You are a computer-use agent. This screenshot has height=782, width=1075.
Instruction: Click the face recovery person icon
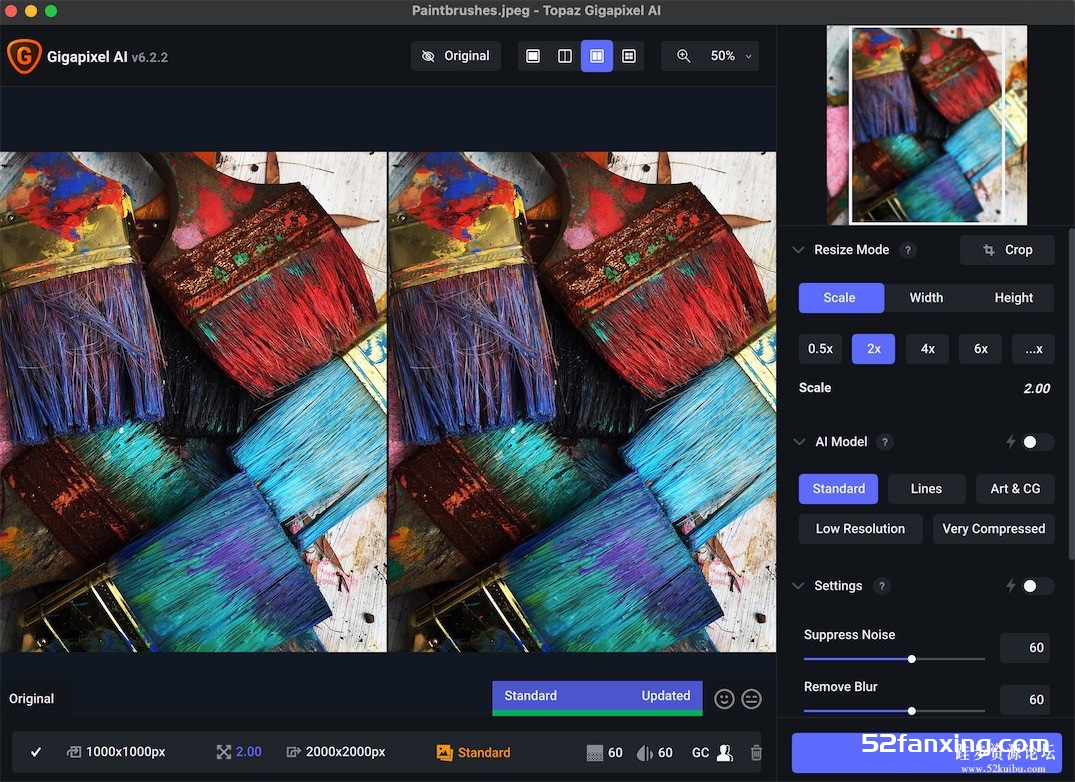(725, 753)
